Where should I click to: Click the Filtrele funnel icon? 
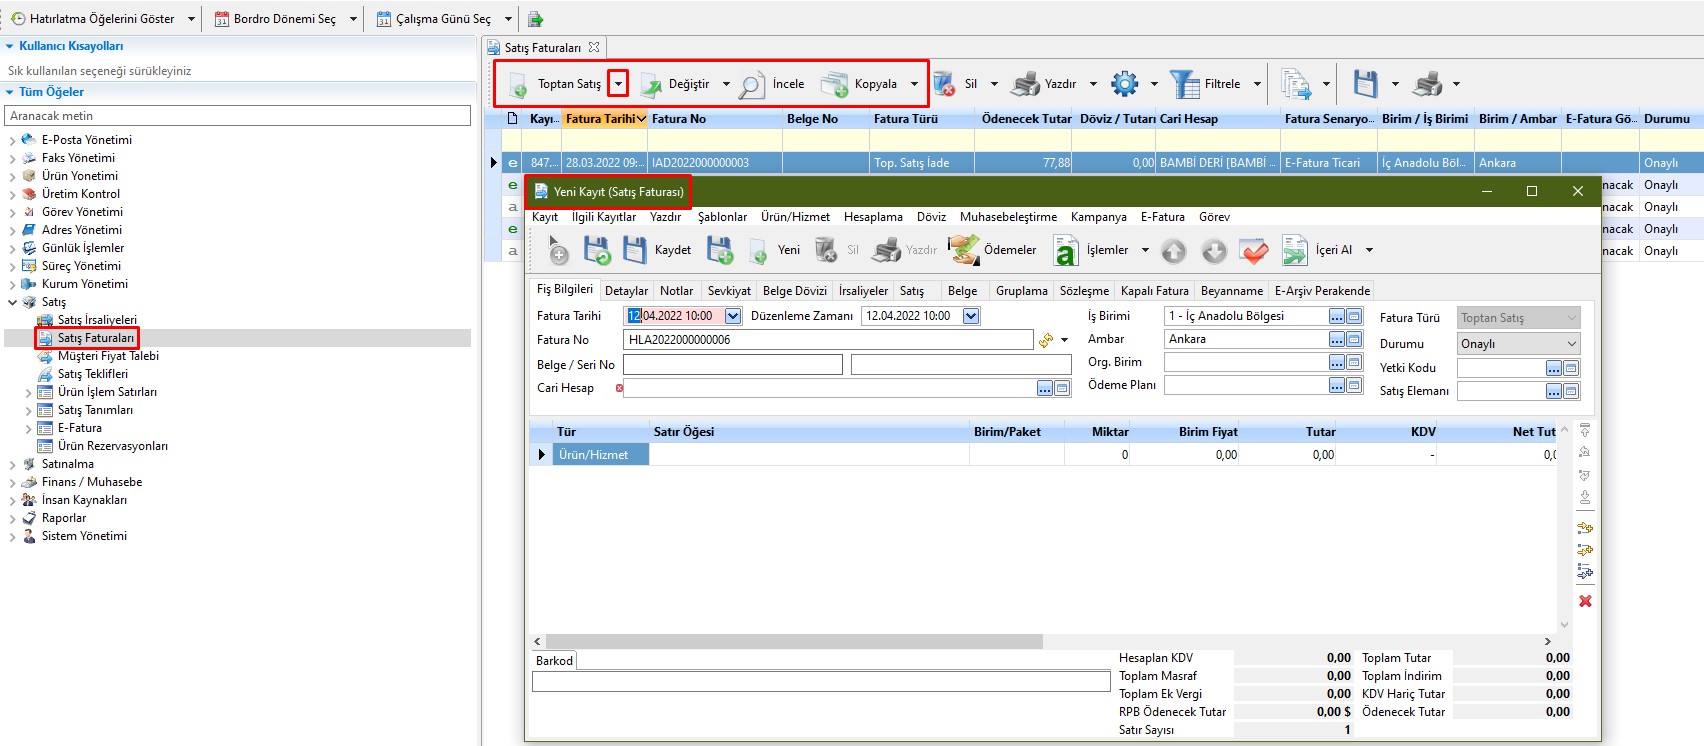coord(1185,84)
